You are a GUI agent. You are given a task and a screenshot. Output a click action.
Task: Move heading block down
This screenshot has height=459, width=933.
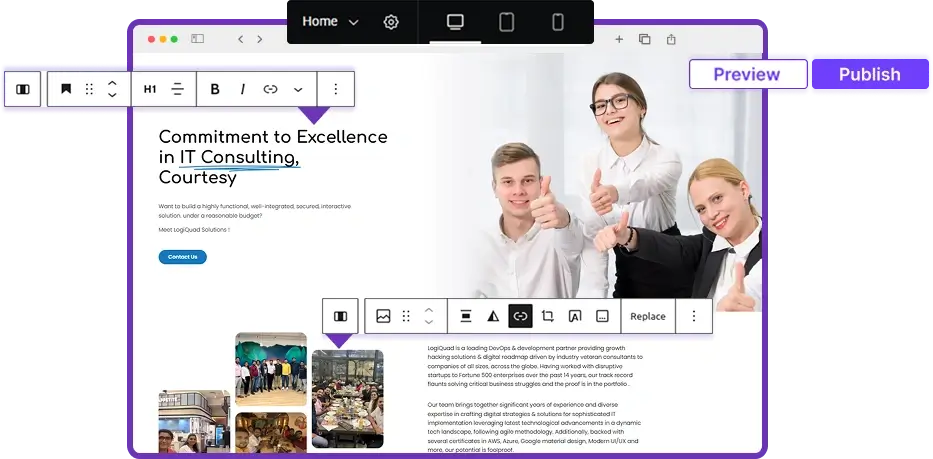point(112,95)
